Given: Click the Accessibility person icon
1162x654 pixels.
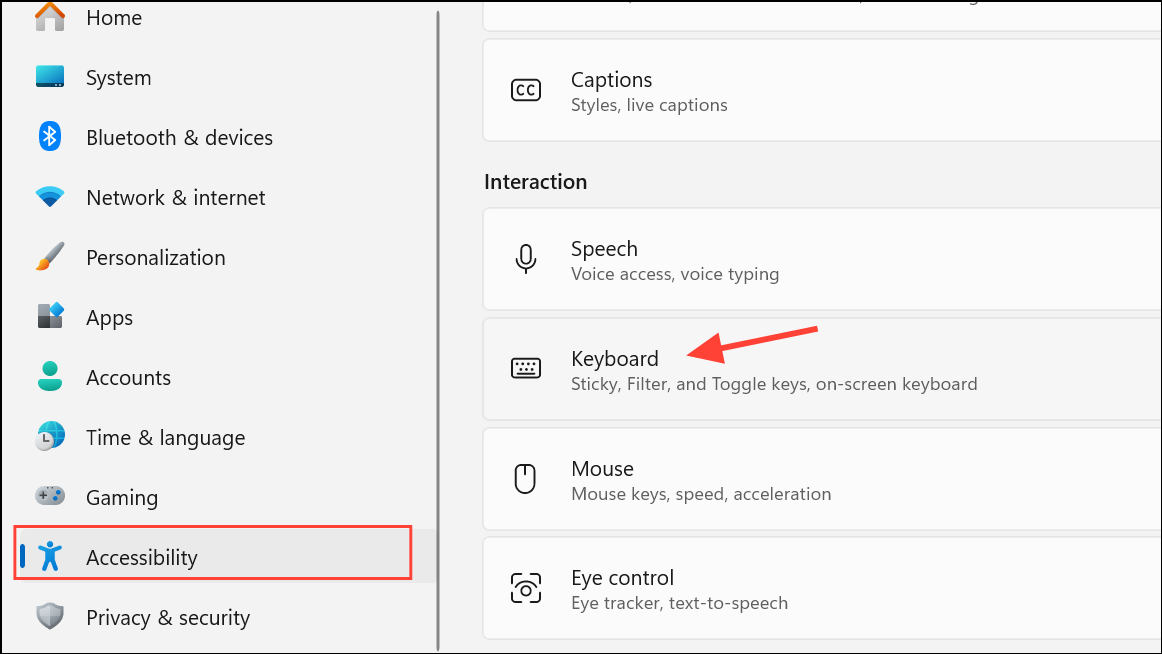Looking at the screenshot, I should [x=49, y=556].
